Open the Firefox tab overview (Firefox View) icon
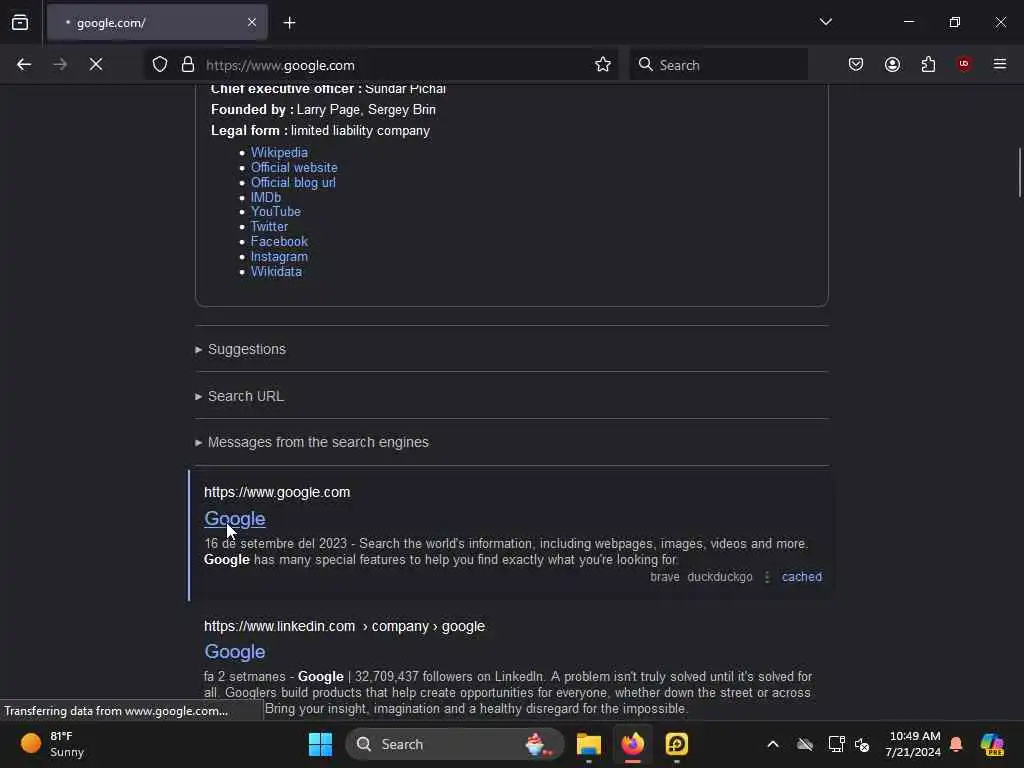The width and height of the screenshot is (1024, 768). [x=20, y=23]
